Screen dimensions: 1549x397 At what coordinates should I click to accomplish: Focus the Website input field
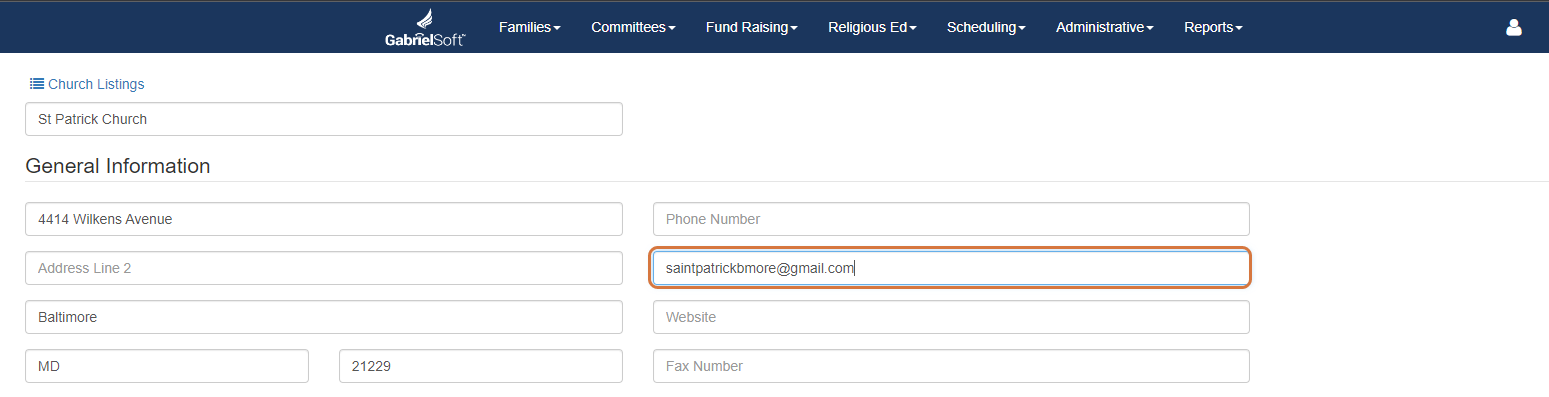[x=951, y=317]
